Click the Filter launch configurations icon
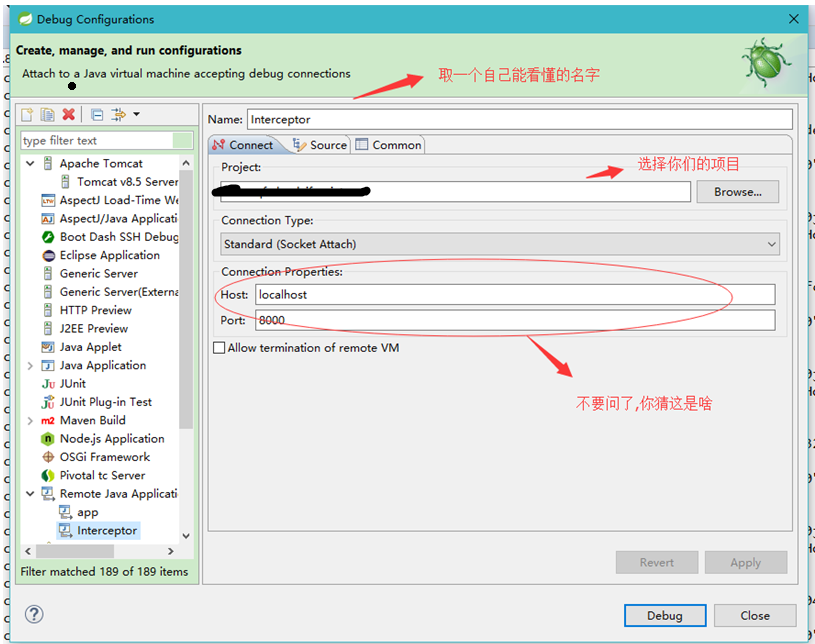The height and width of the screenshot is (644, 815). point(119,114)
